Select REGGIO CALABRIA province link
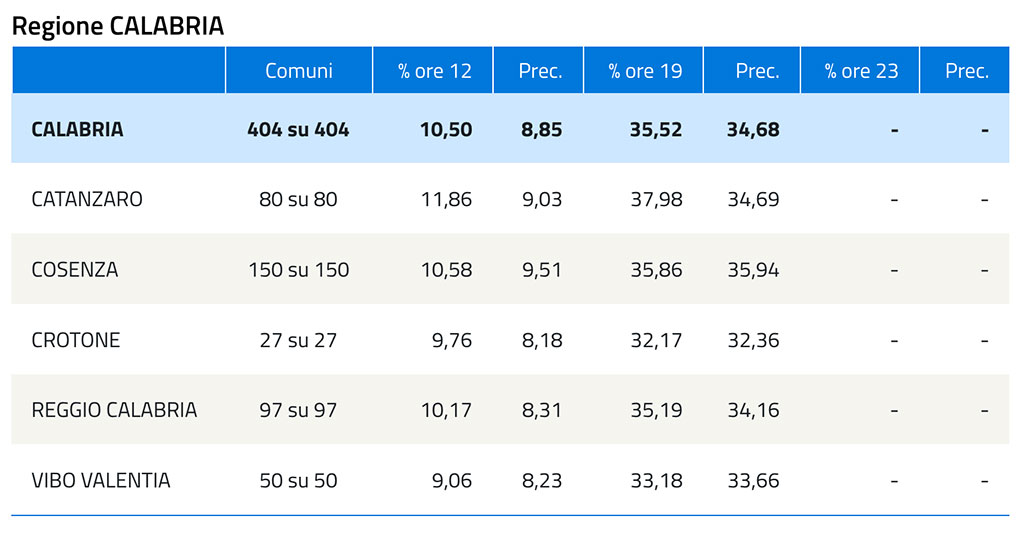The image size is (1024, 536). point(114,410)
